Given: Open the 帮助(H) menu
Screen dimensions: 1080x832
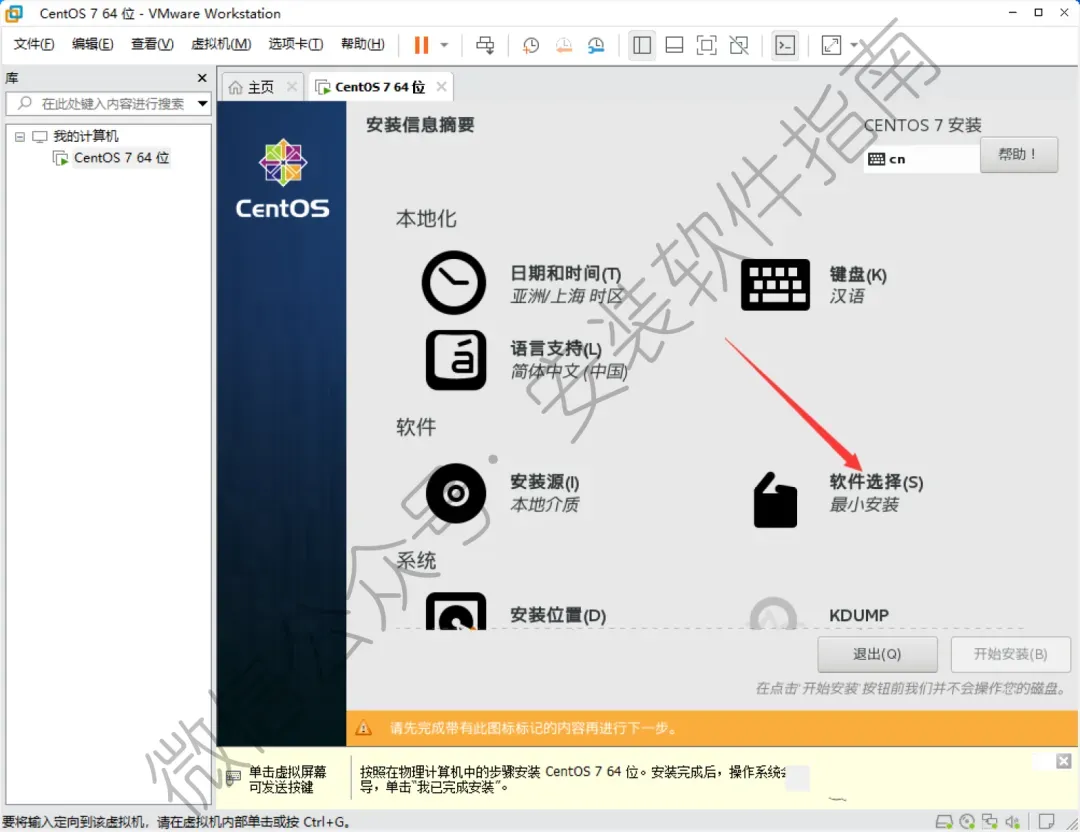Looking at the screenshot, I should click(362, 44).
